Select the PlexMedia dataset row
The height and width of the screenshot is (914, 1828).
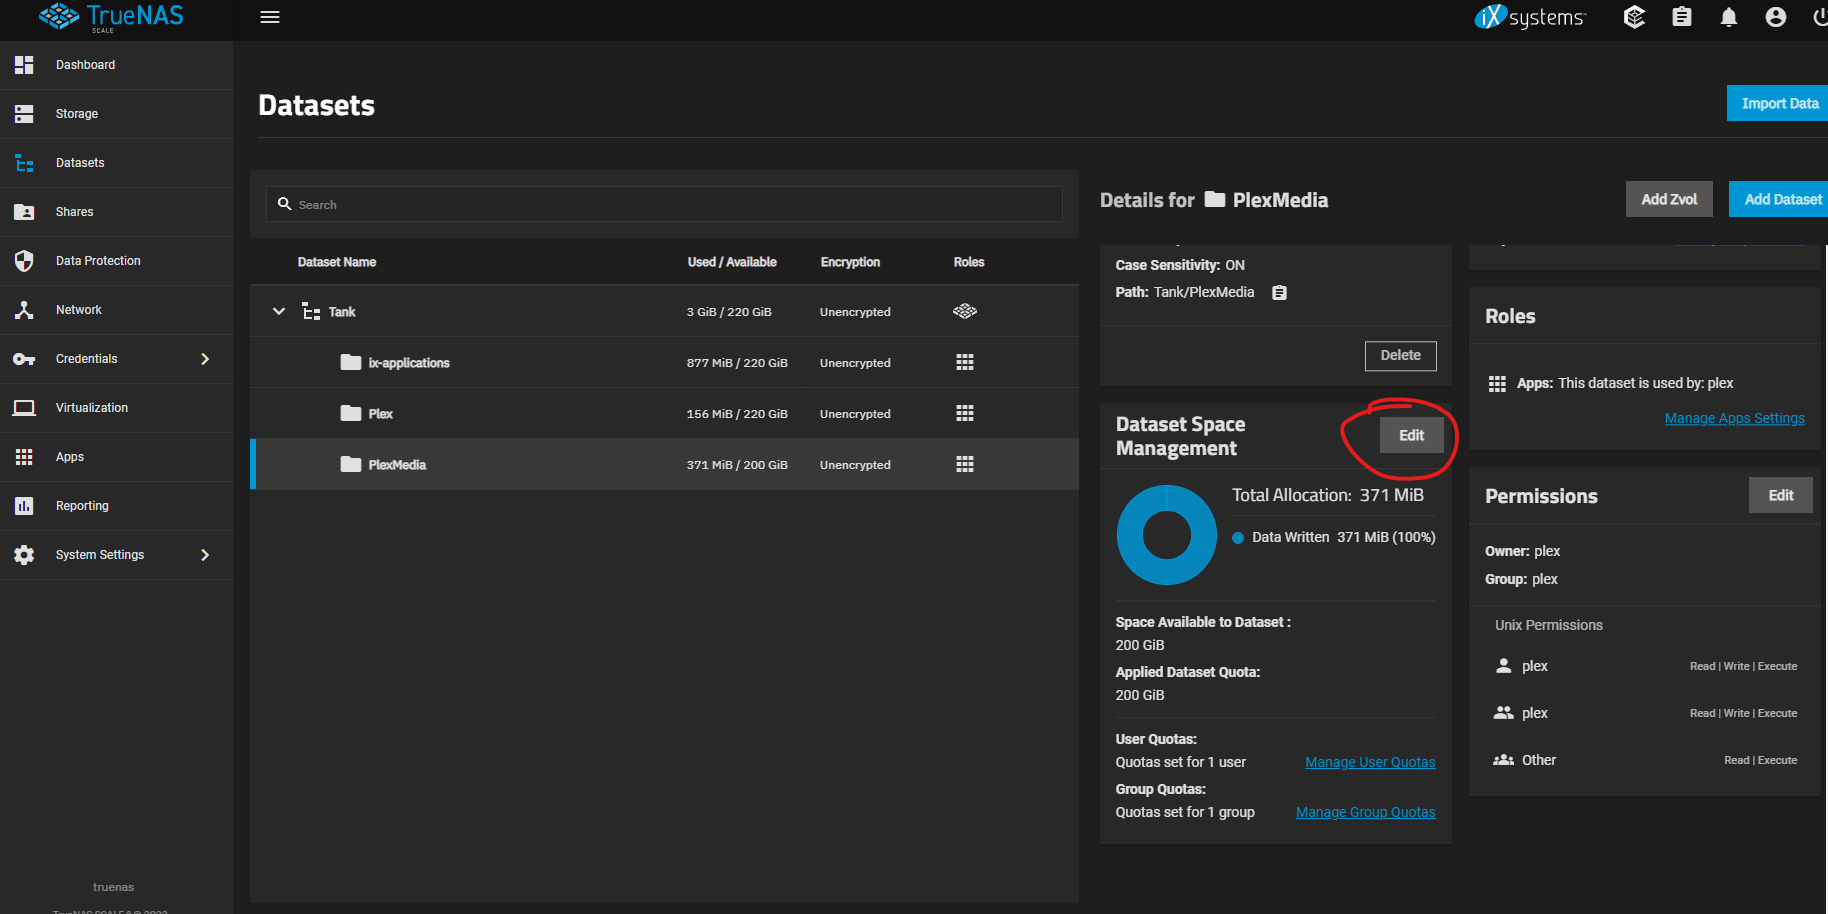pos(664,464)
